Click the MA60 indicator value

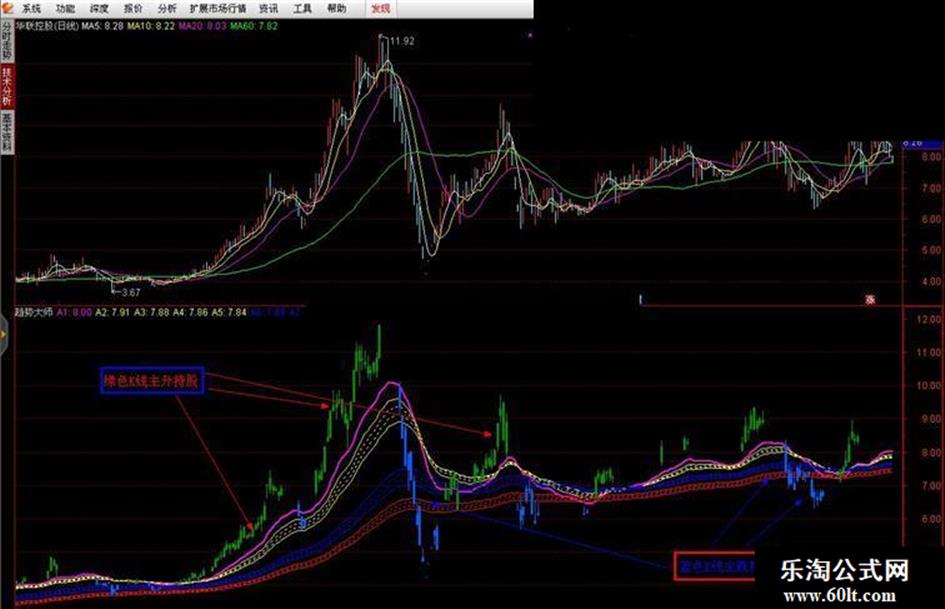(254, 26)
